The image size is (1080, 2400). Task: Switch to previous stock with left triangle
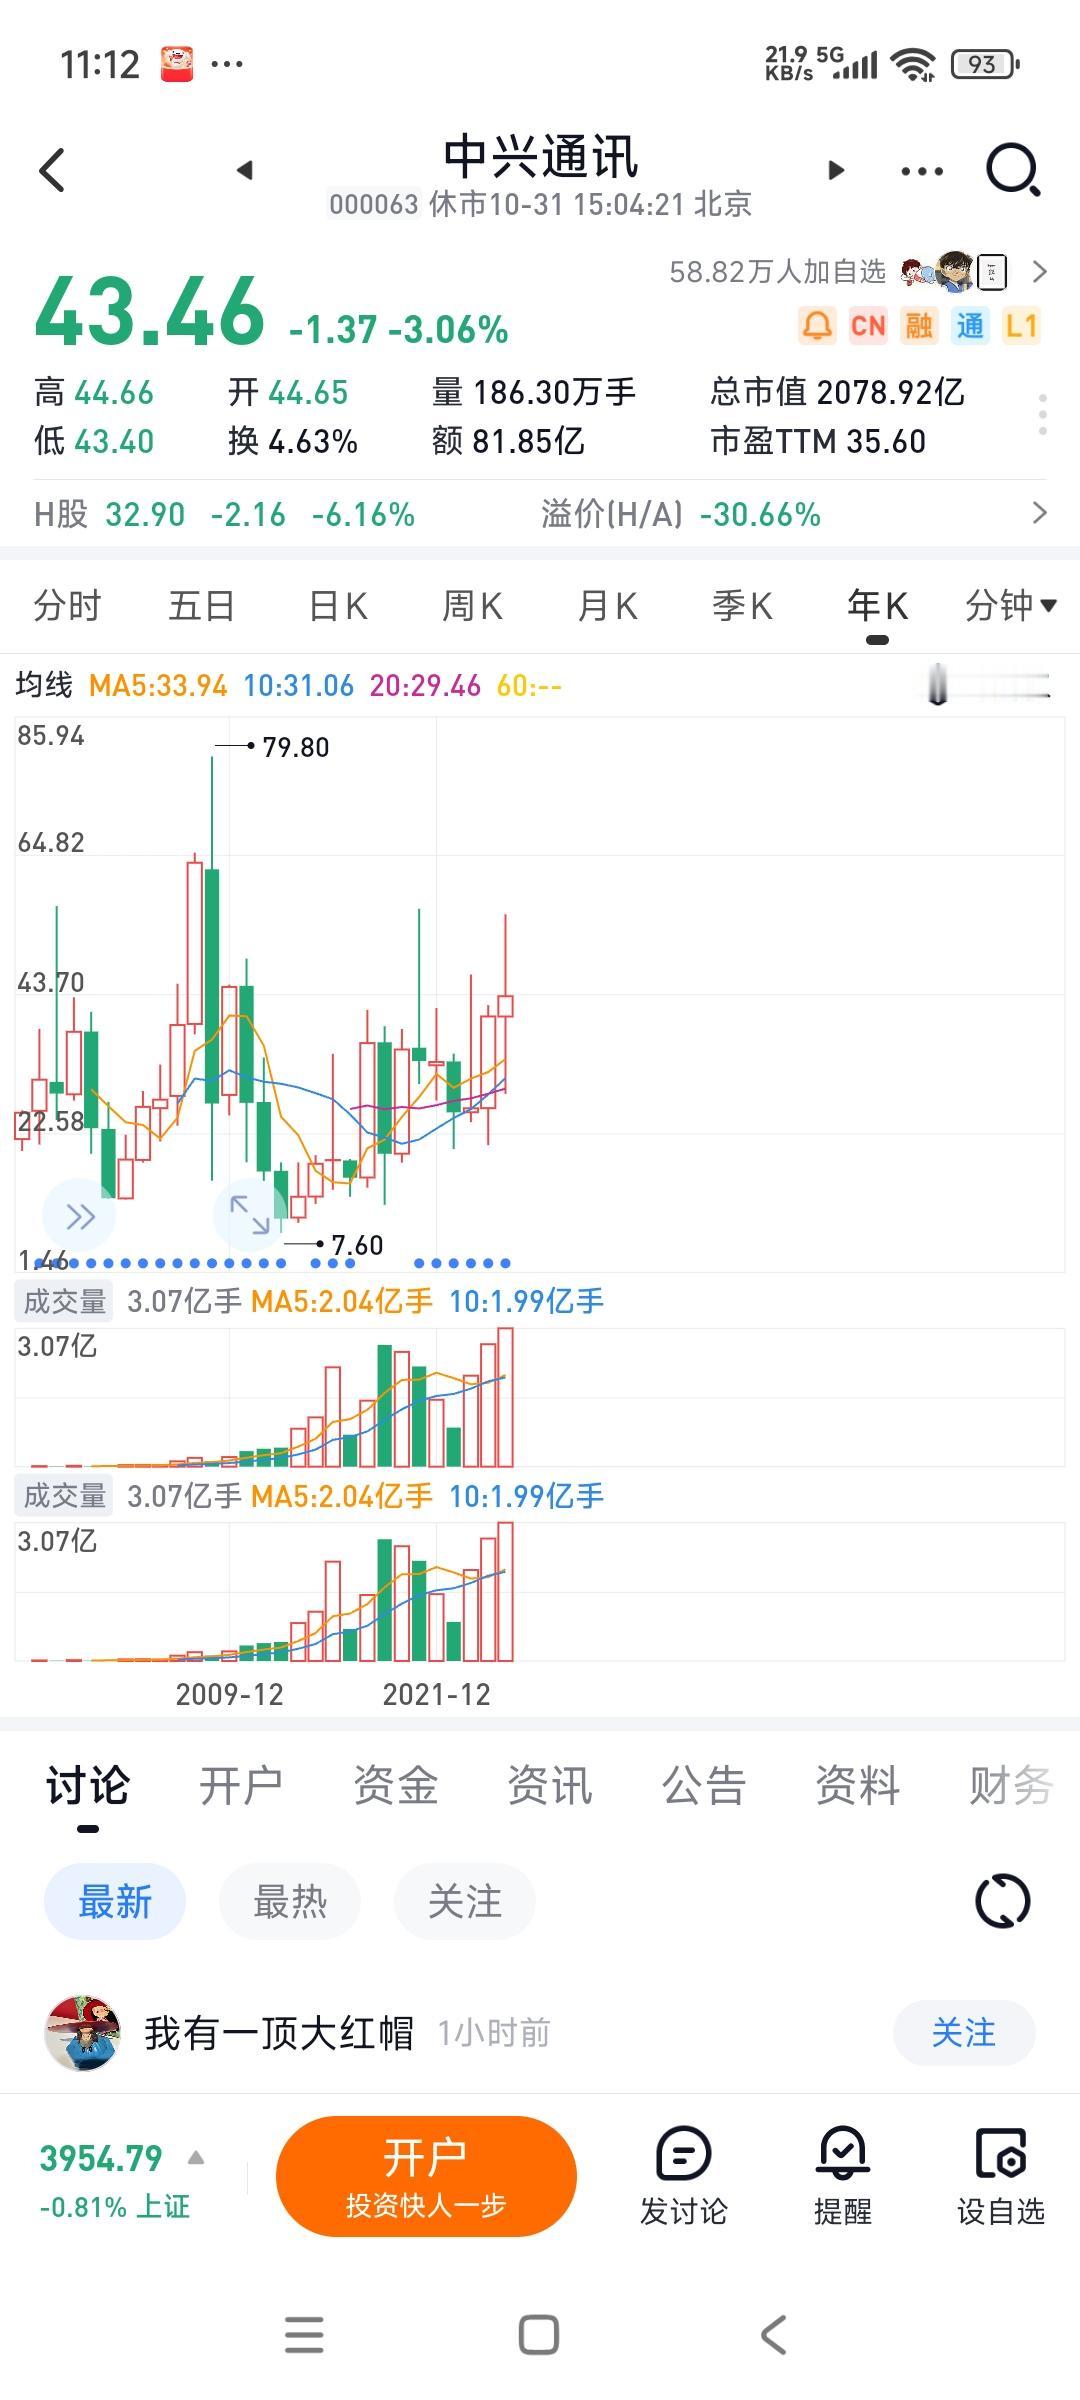pyautogui.click(x=244, y=170)
